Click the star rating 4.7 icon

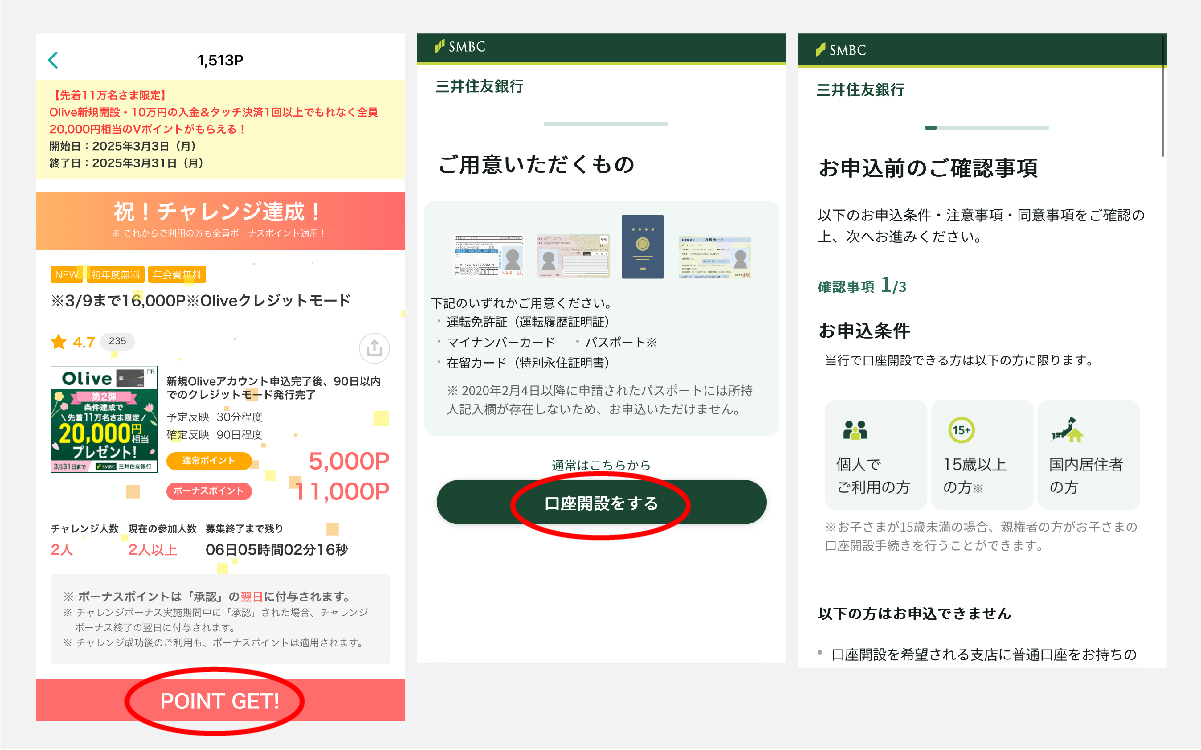coord(58,343)
